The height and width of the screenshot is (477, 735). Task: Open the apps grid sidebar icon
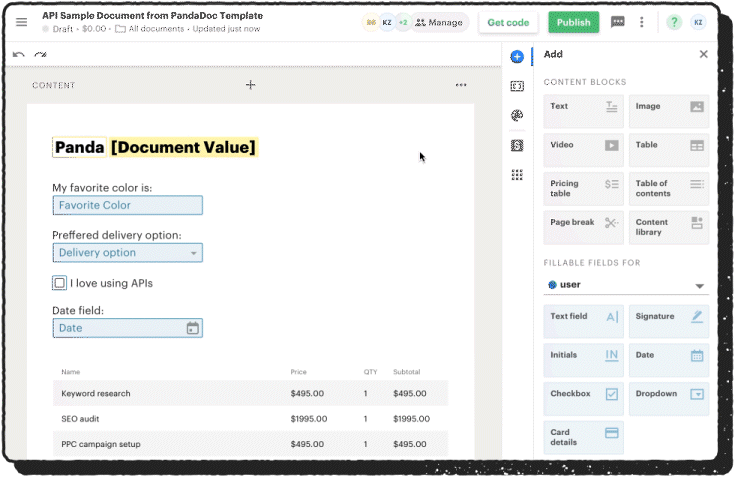tap(517, 175)
